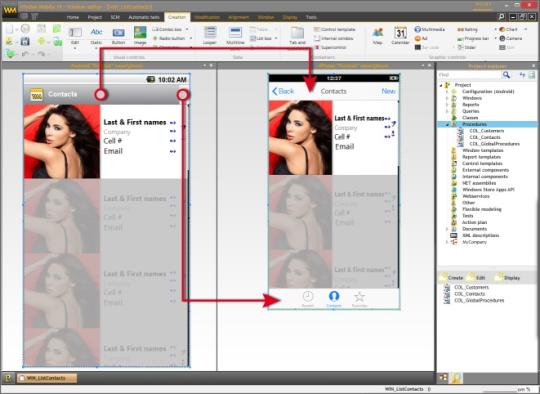This screenshot has width=540, height=394.
Task: Add a Calendar control
Action: [400, 36]
